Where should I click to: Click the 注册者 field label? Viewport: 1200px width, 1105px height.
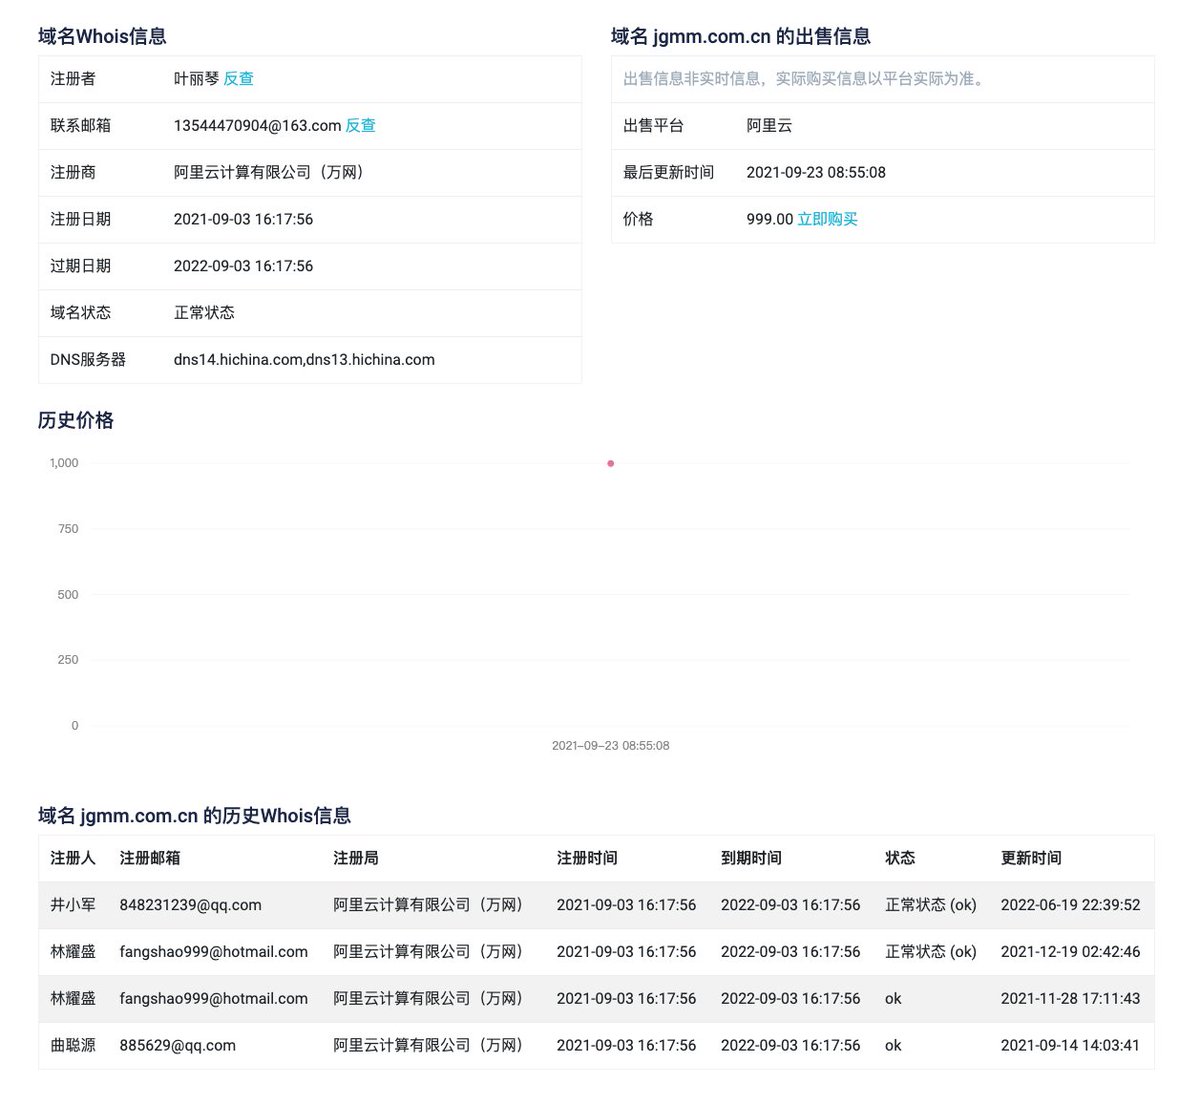click(x=73, y=79)
